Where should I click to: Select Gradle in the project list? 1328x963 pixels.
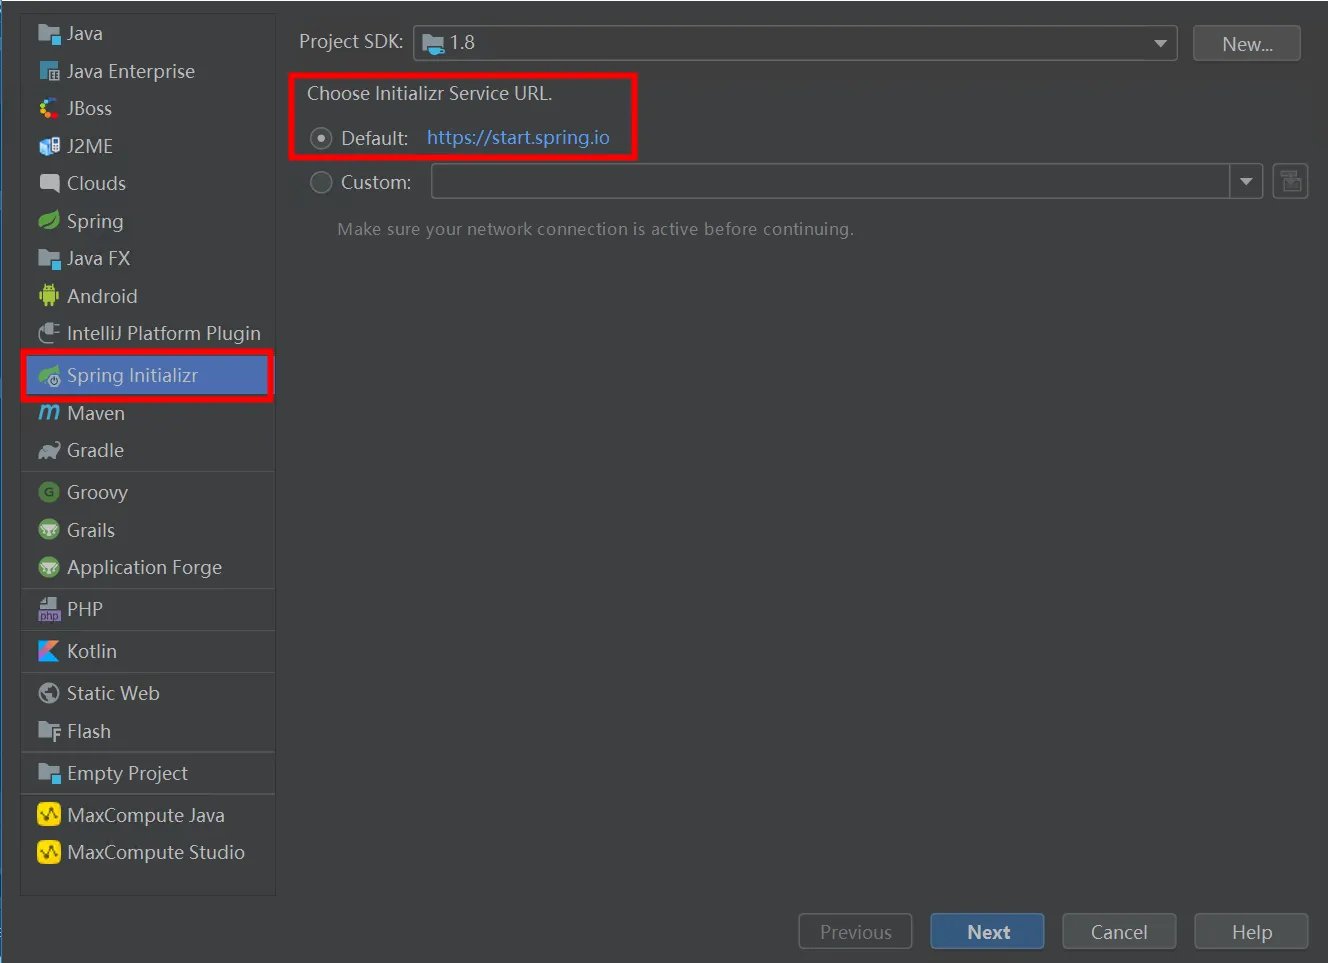pos(148,451)
